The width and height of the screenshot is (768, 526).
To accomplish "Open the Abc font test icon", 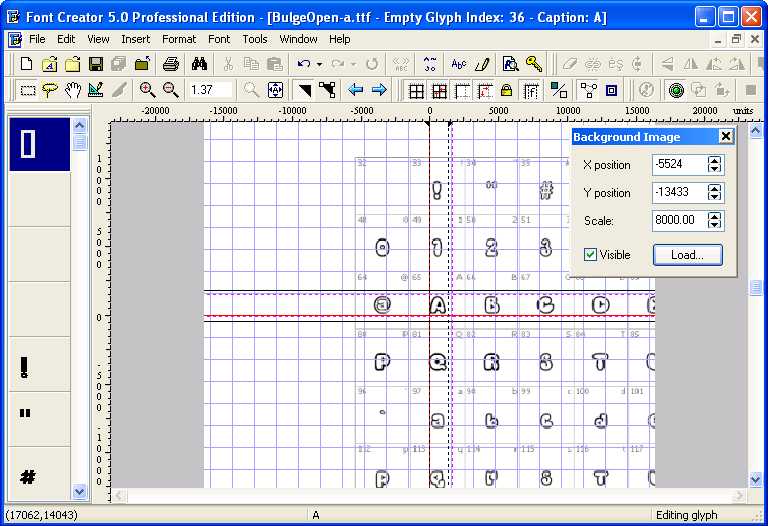I will [459, 64].
